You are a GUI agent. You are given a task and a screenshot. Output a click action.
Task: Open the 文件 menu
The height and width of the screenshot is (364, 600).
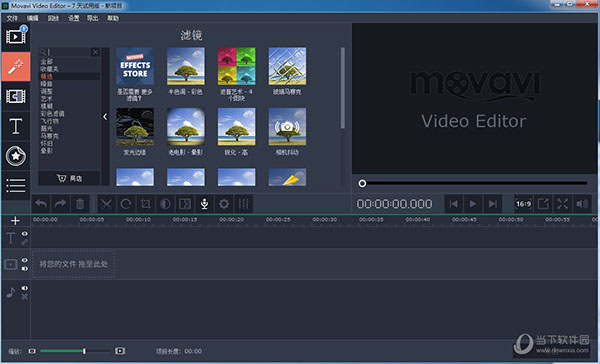(x=12, y=18)
